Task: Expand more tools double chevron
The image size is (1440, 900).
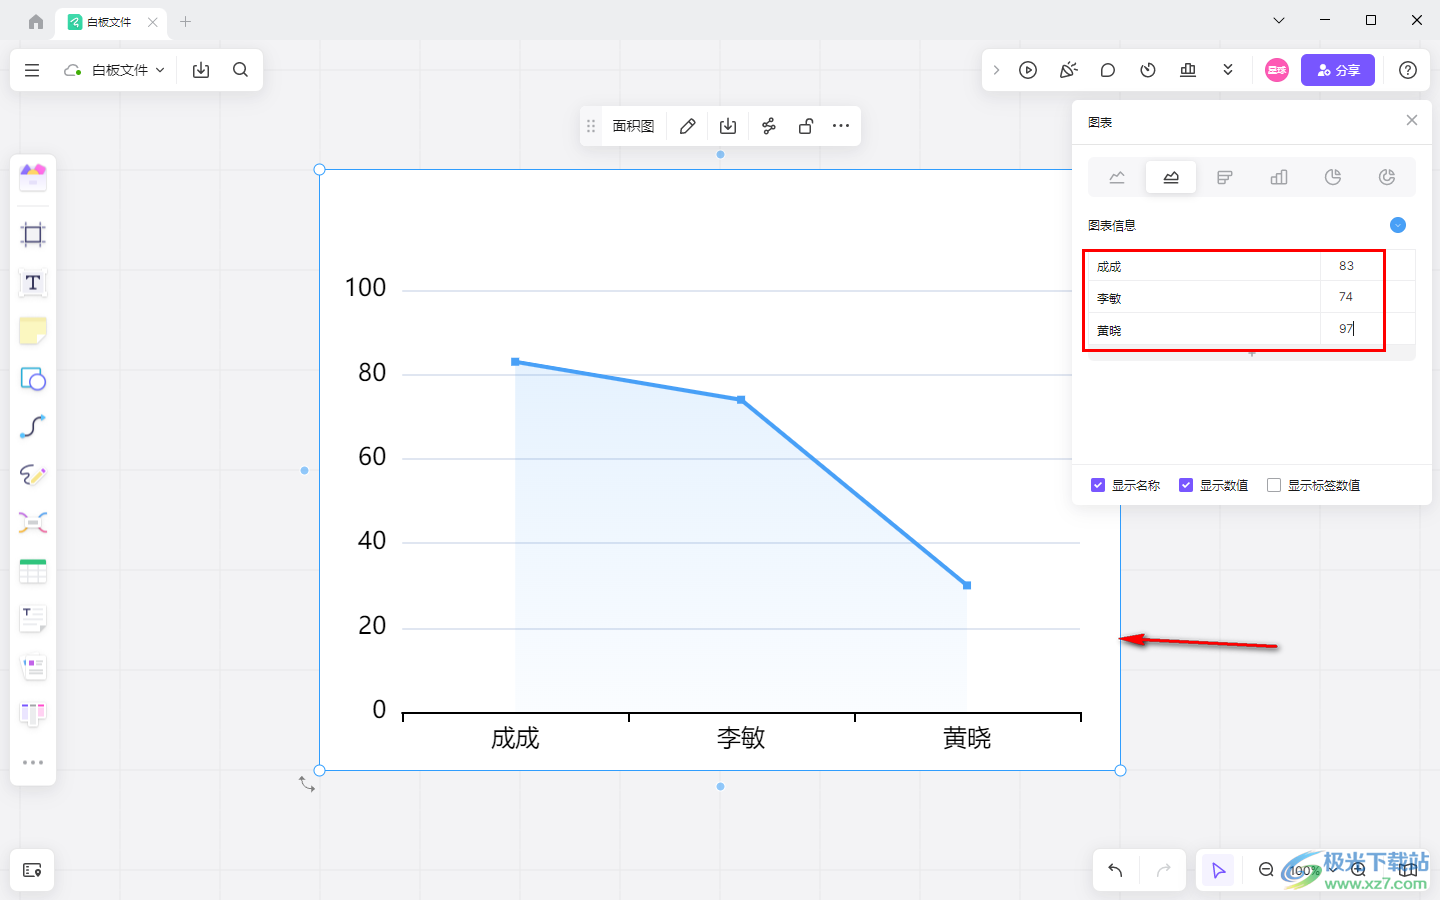Action: coord(1228,70)
